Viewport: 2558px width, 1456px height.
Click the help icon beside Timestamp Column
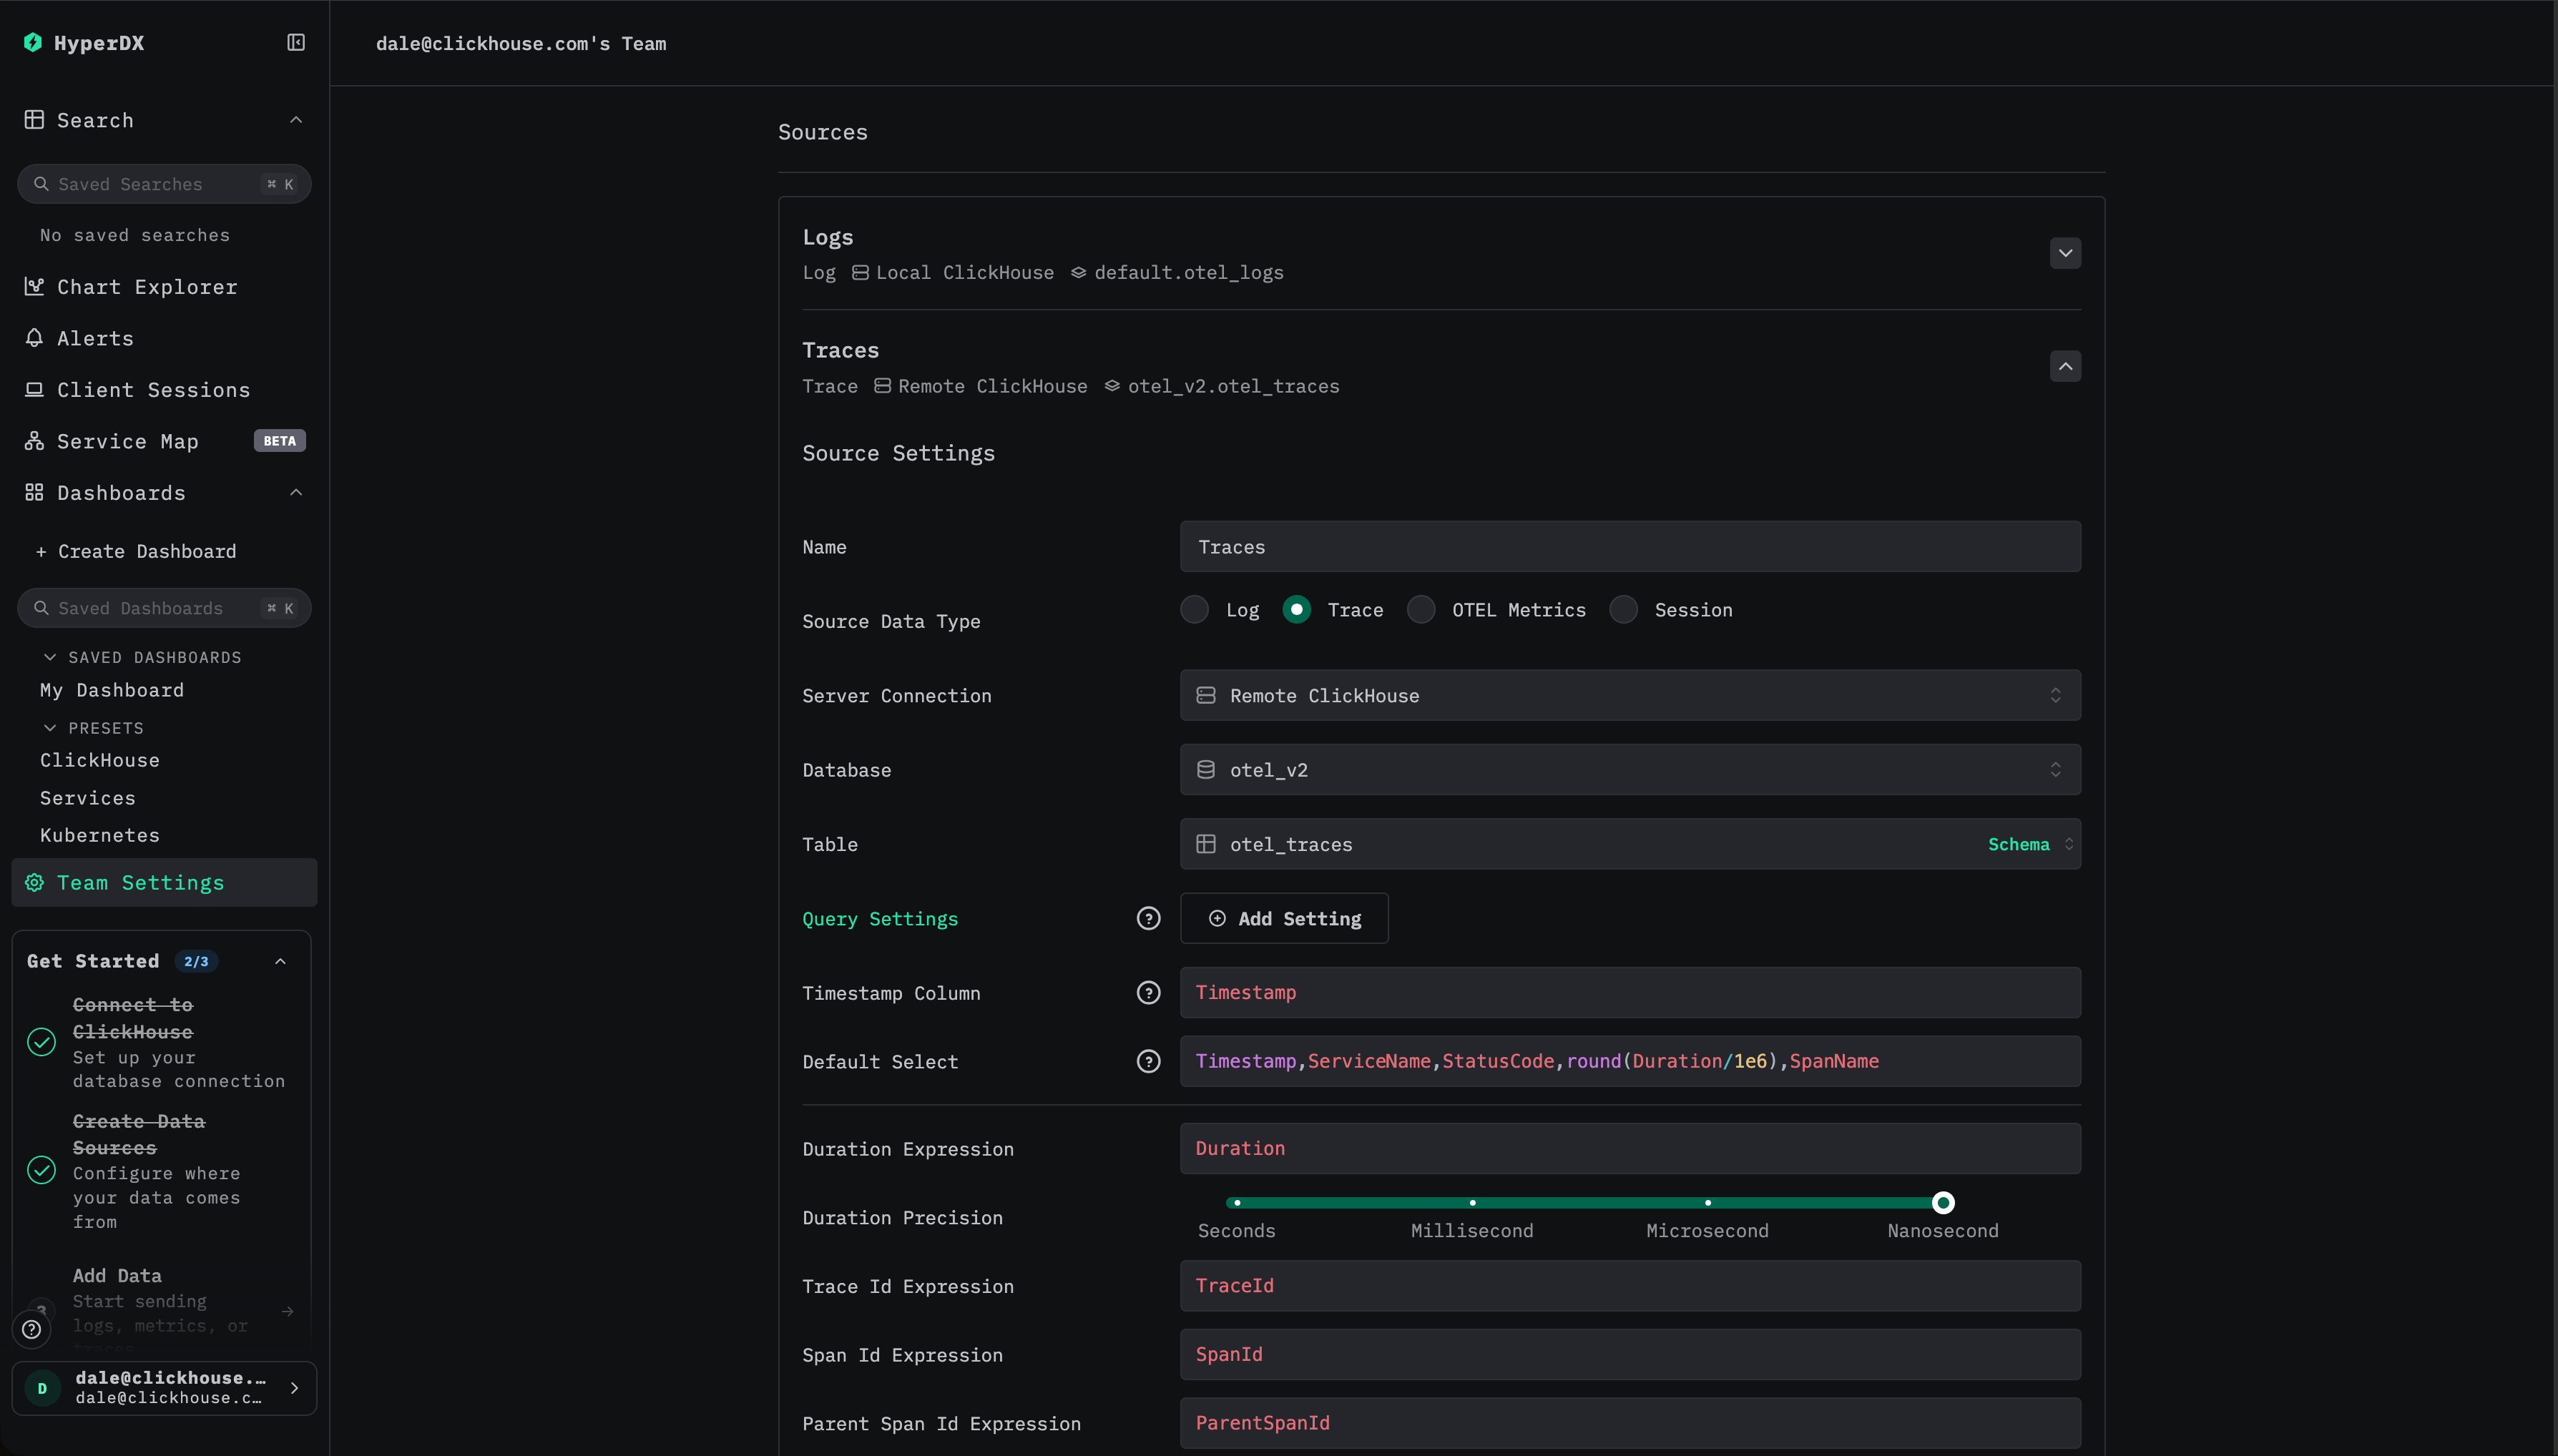(1148, 992)
